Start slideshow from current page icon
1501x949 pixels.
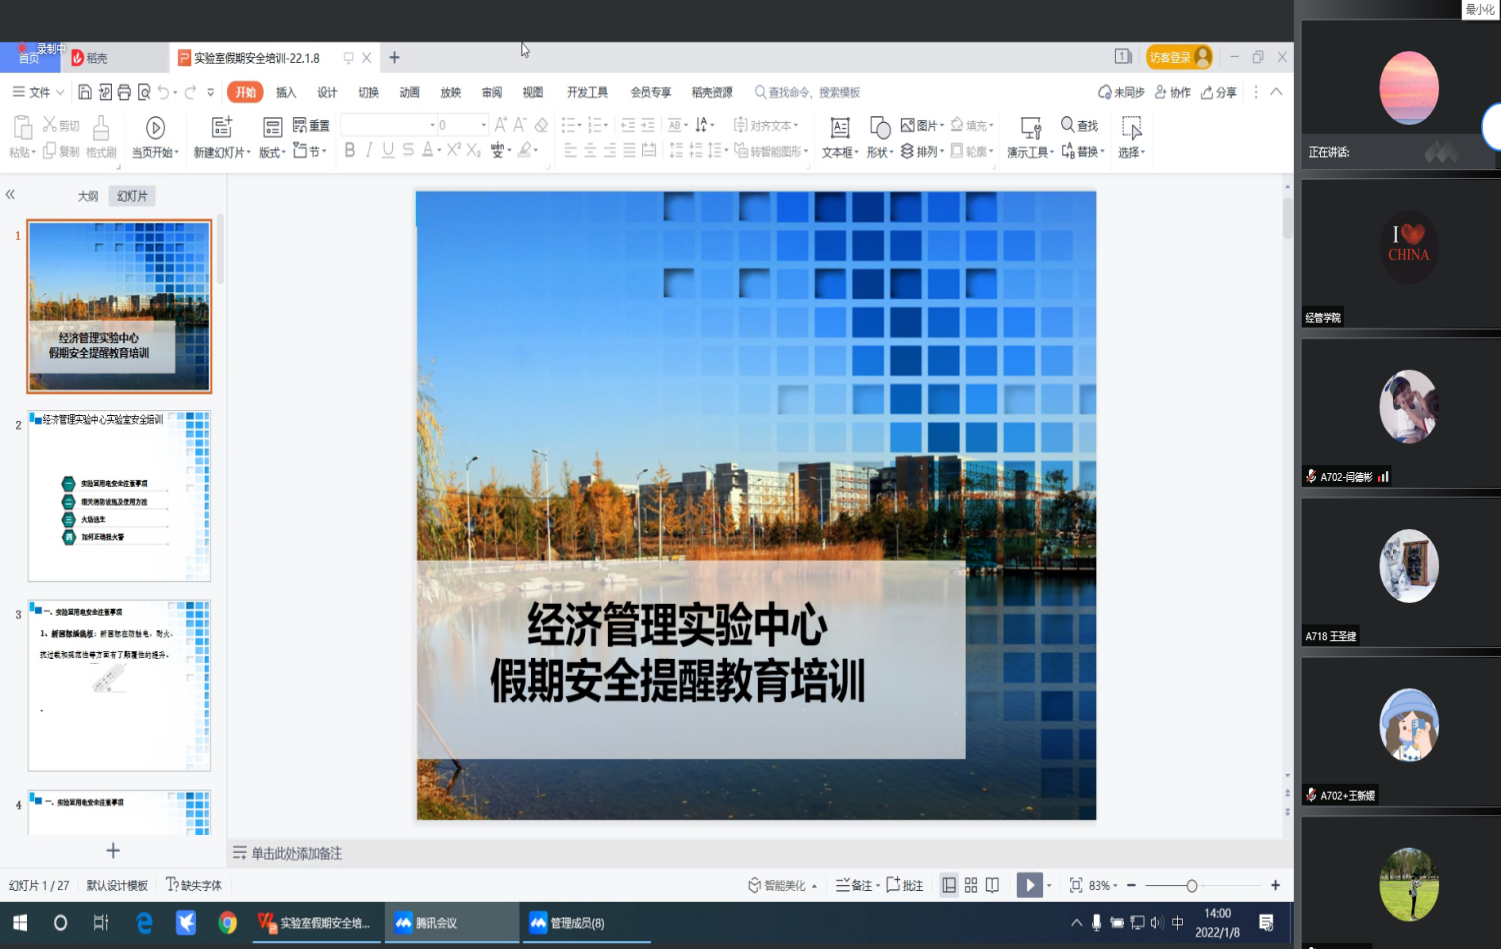click(155, 127)
